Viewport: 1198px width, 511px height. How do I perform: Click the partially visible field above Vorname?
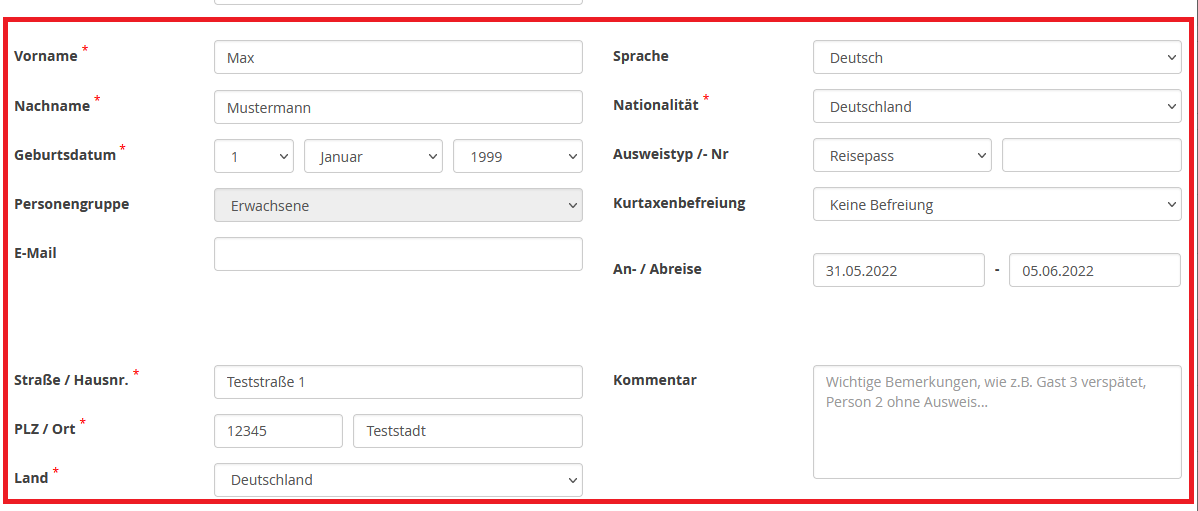[x=398, y=2]
